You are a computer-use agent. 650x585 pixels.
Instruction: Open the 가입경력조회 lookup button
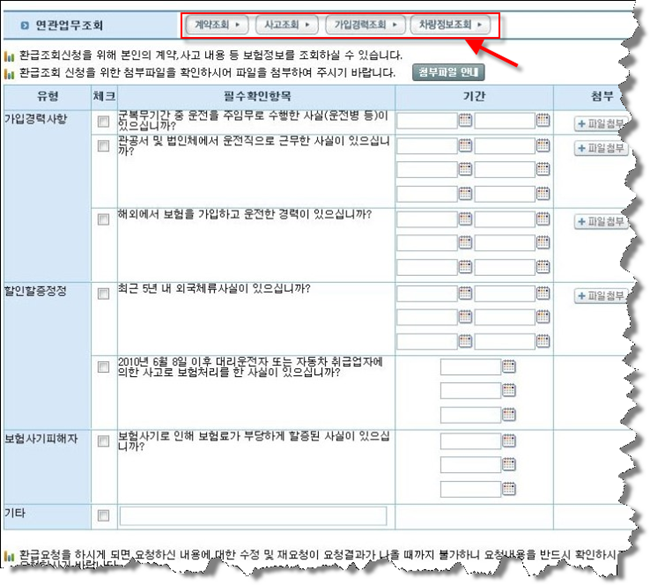pos(366,25)
